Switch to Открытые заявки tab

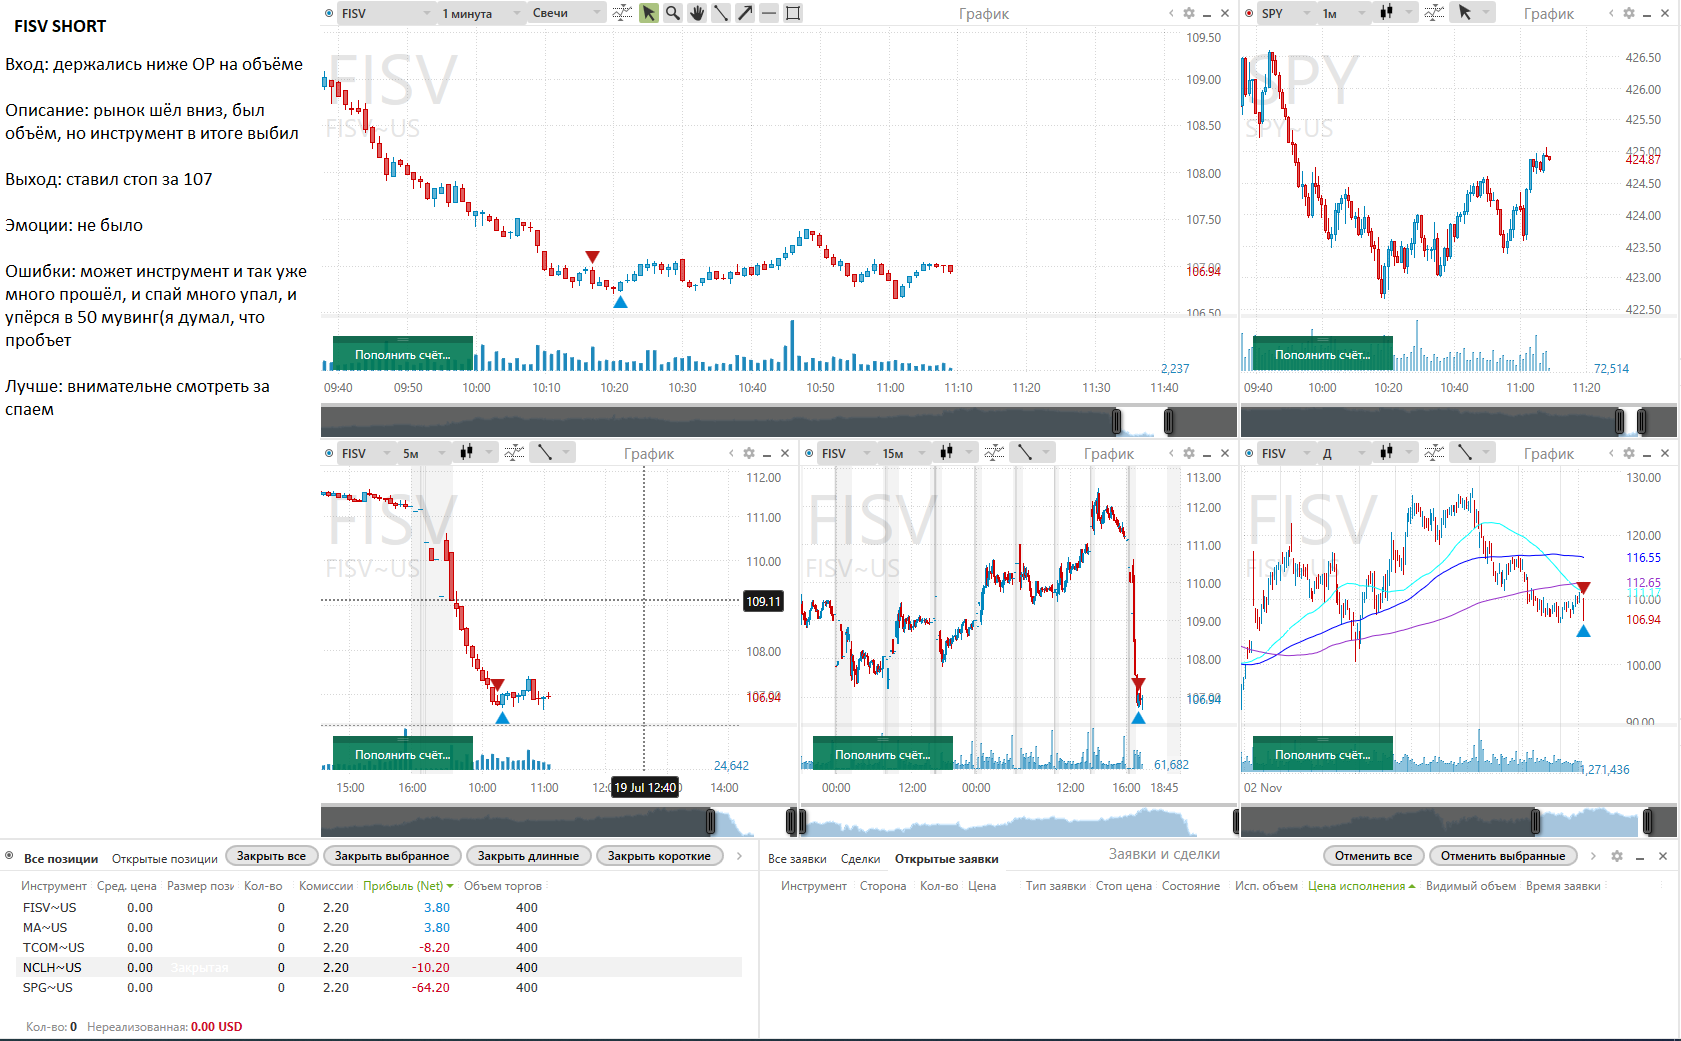(946, 859)
